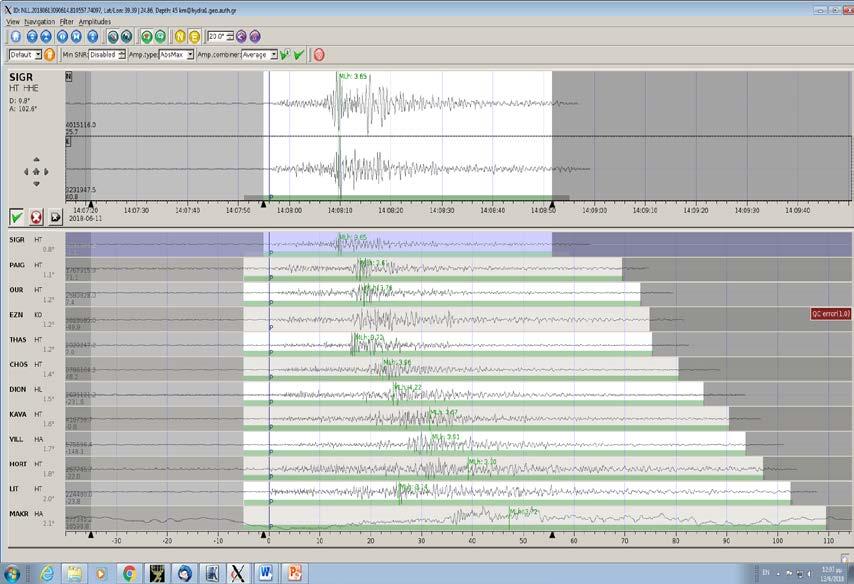The image size is (854, 584).
Task: Click the green accept check button below SIGR panel
Action: [x=16, y=217]
